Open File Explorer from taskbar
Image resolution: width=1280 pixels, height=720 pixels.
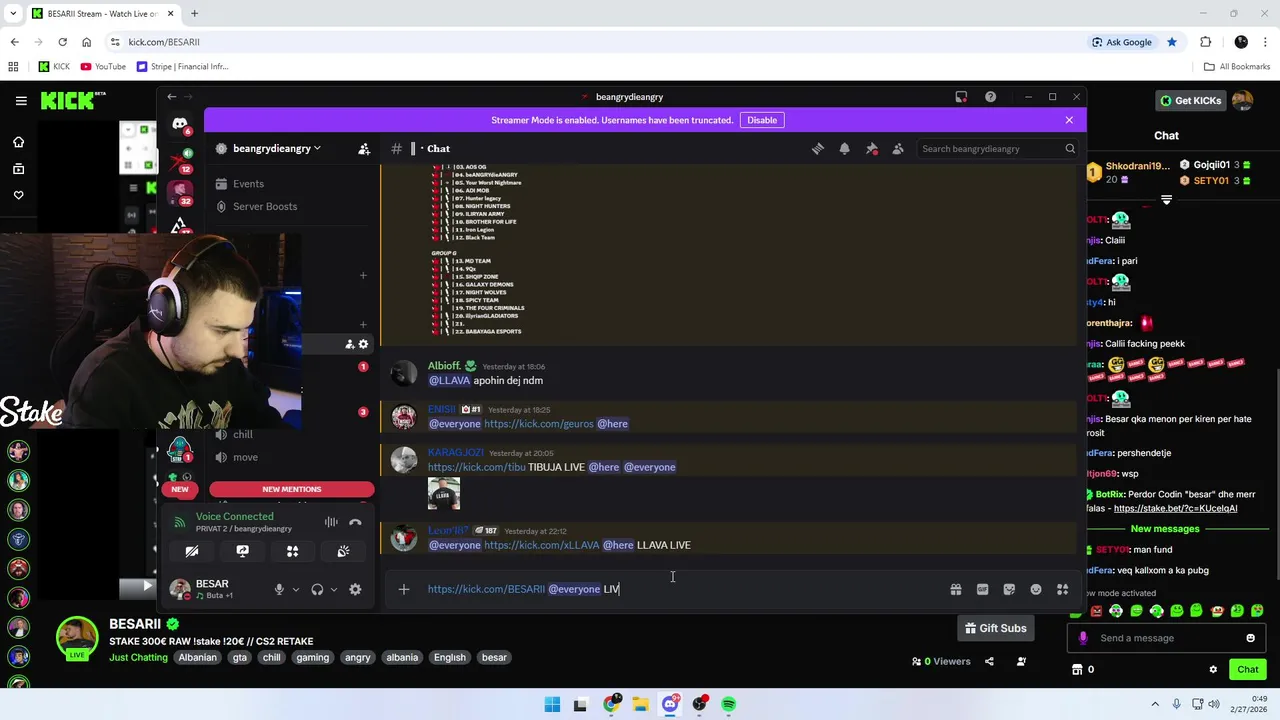(640, 705)
